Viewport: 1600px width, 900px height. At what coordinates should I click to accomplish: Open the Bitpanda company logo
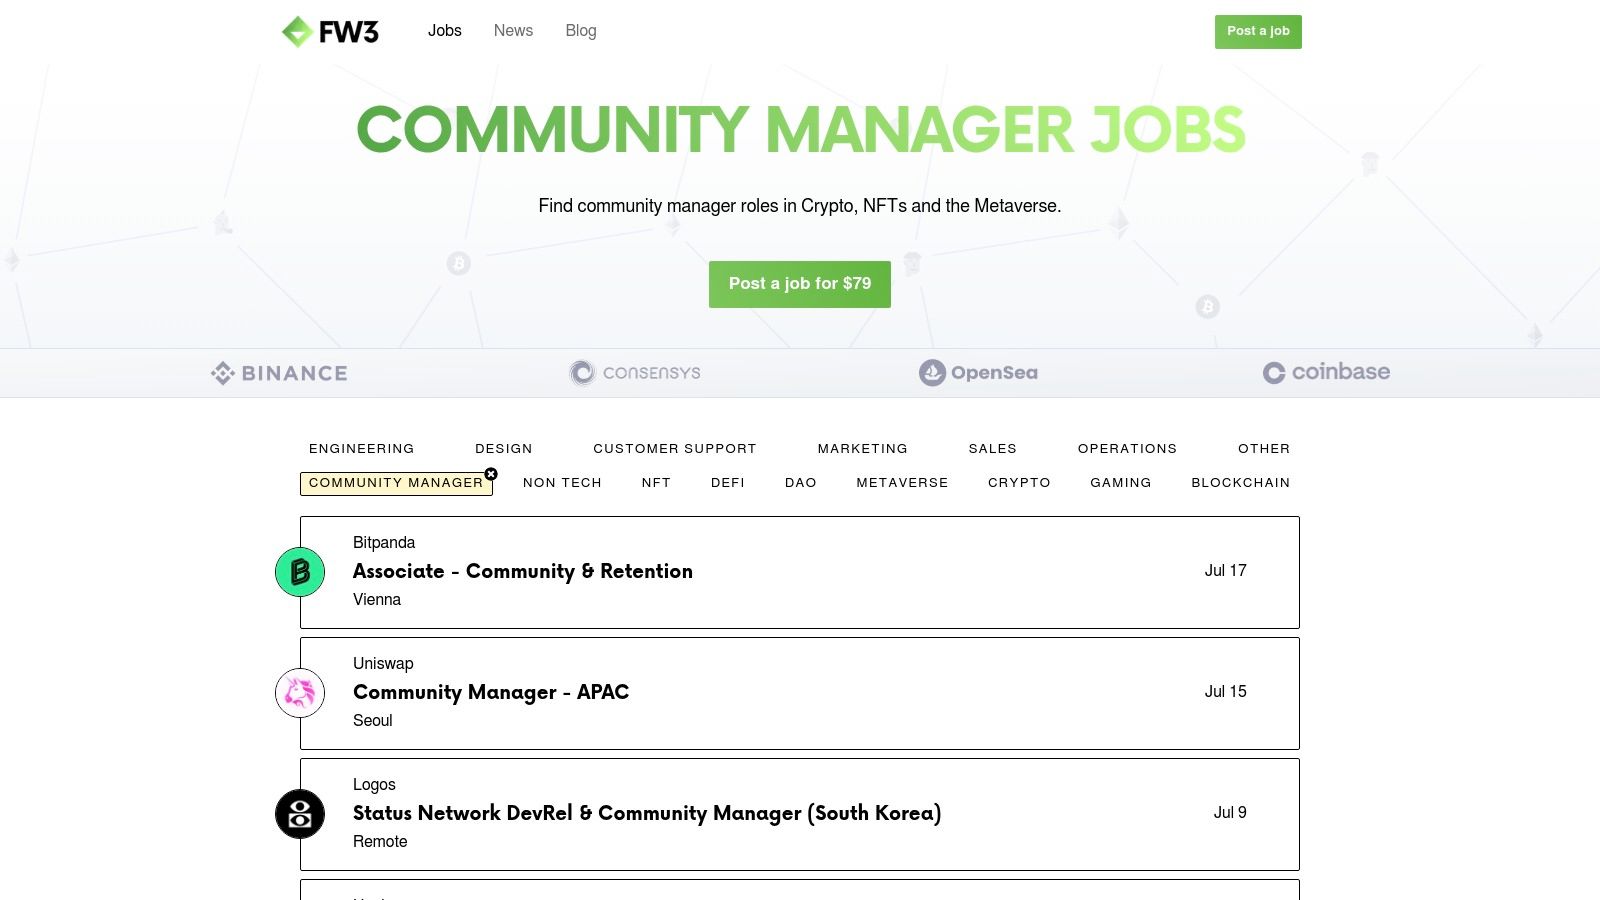(x=300, y=572)
